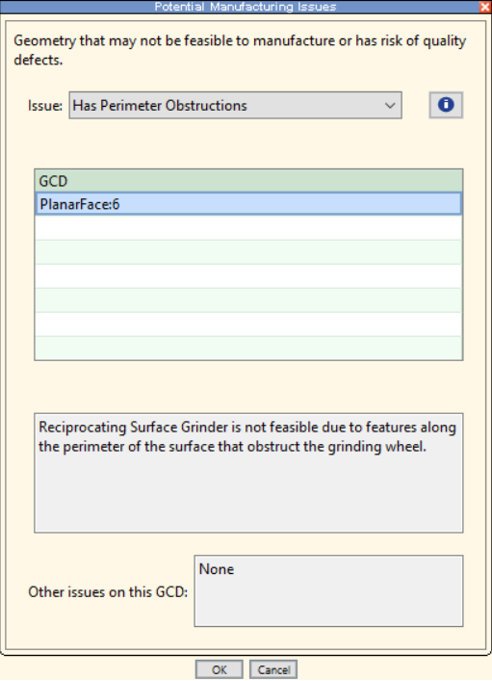Viewport: 492px width, 681px height.
Task: Click the Other issues on this GCD label
Action: tap(108, 592)
